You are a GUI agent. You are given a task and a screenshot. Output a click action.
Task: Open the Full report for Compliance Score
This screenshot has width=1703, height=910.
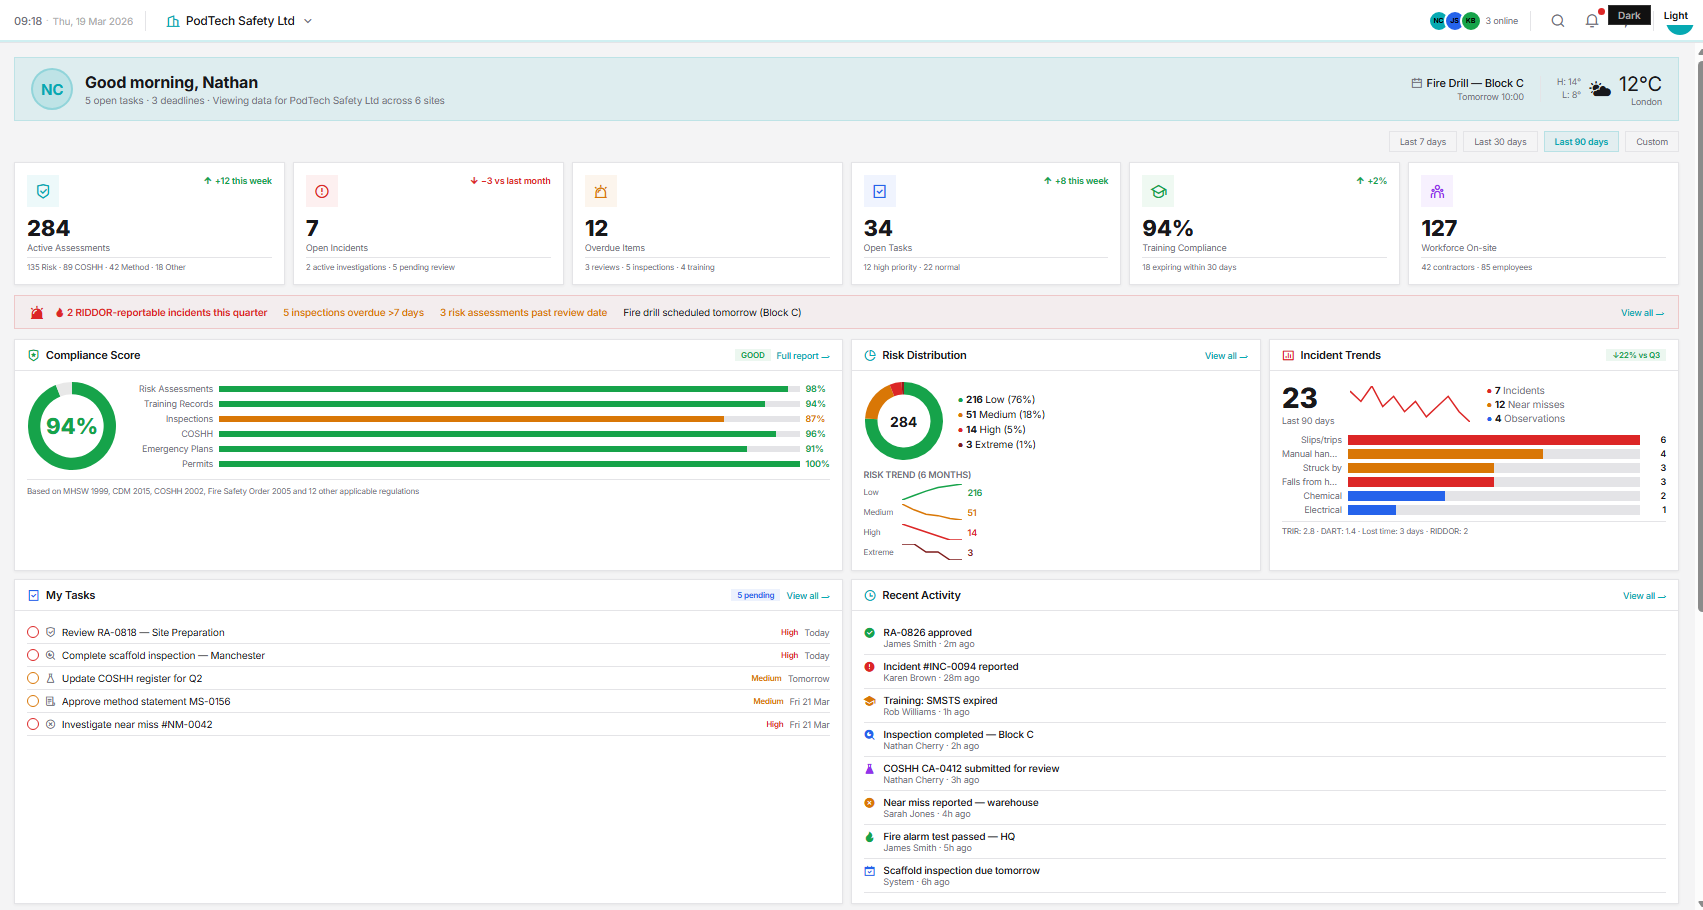coord(800,355)
